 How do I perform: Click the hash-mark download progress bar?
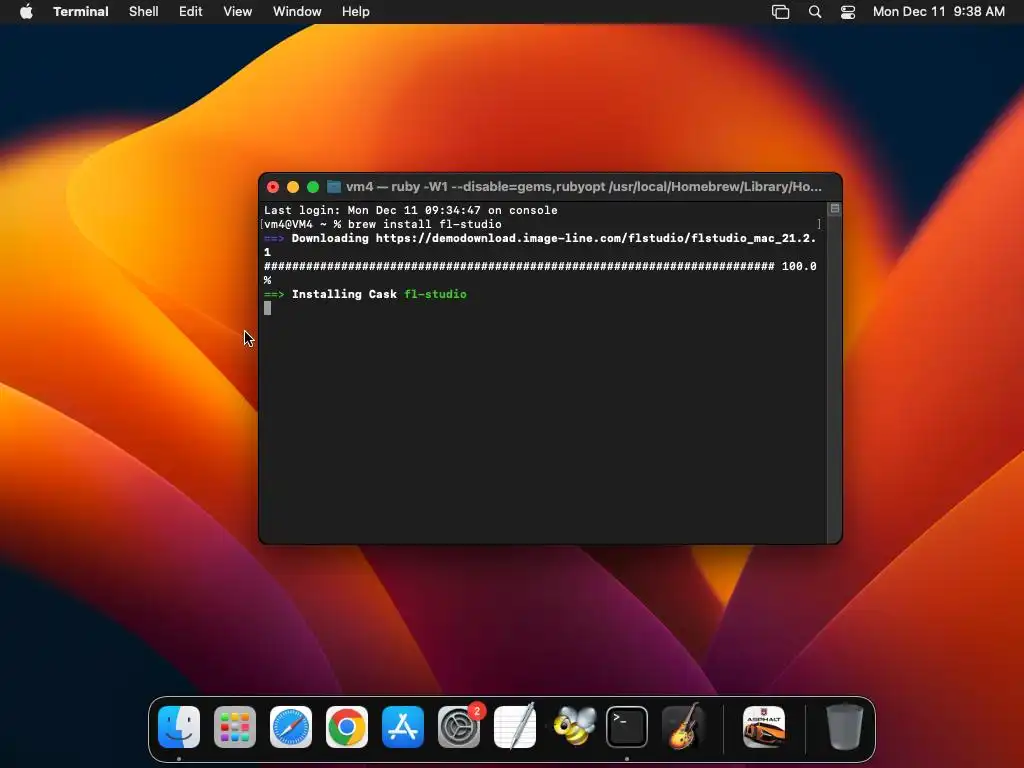tap(519, 266)
